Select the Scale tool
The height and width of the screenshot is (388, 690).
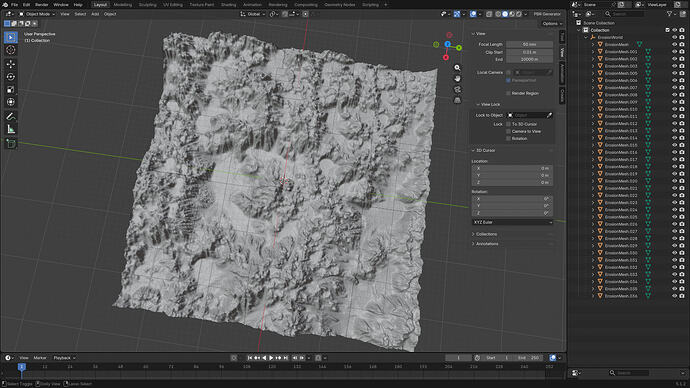11,90
